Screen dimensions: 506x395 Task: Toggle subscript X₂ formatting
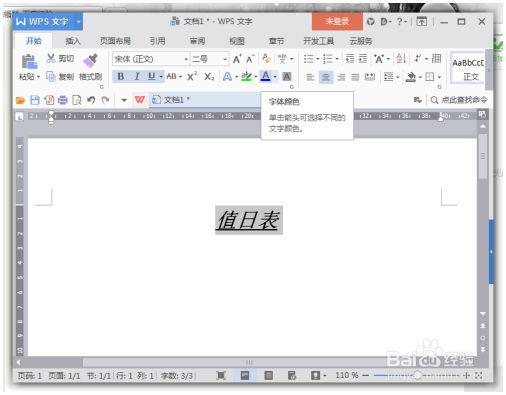pos(209,77)
